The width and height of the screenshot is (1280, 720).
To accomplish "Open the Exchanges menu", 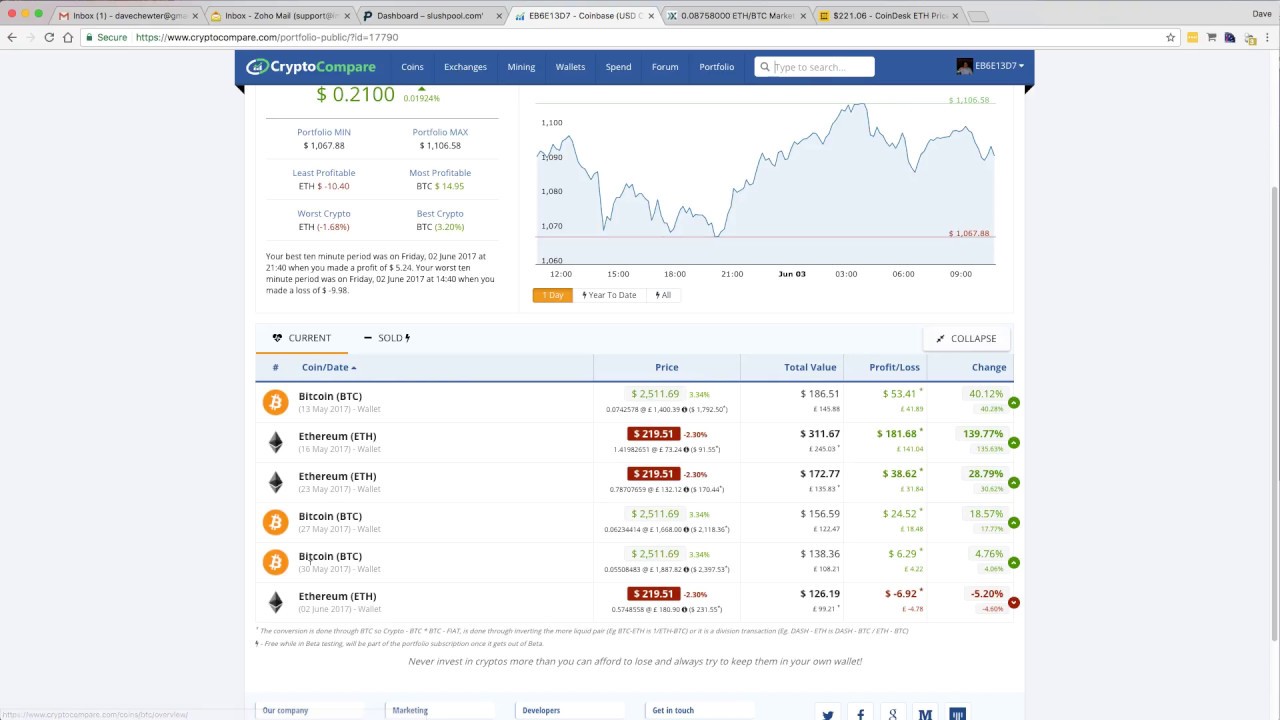I will coord(465,67).
